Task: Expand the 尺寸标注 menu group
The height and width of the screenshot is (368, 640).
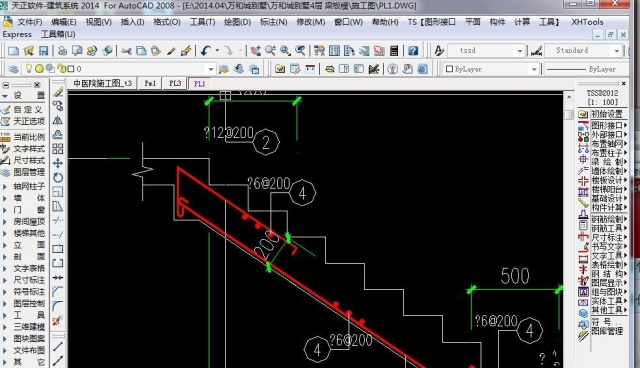Action: (x=24, y=280)
